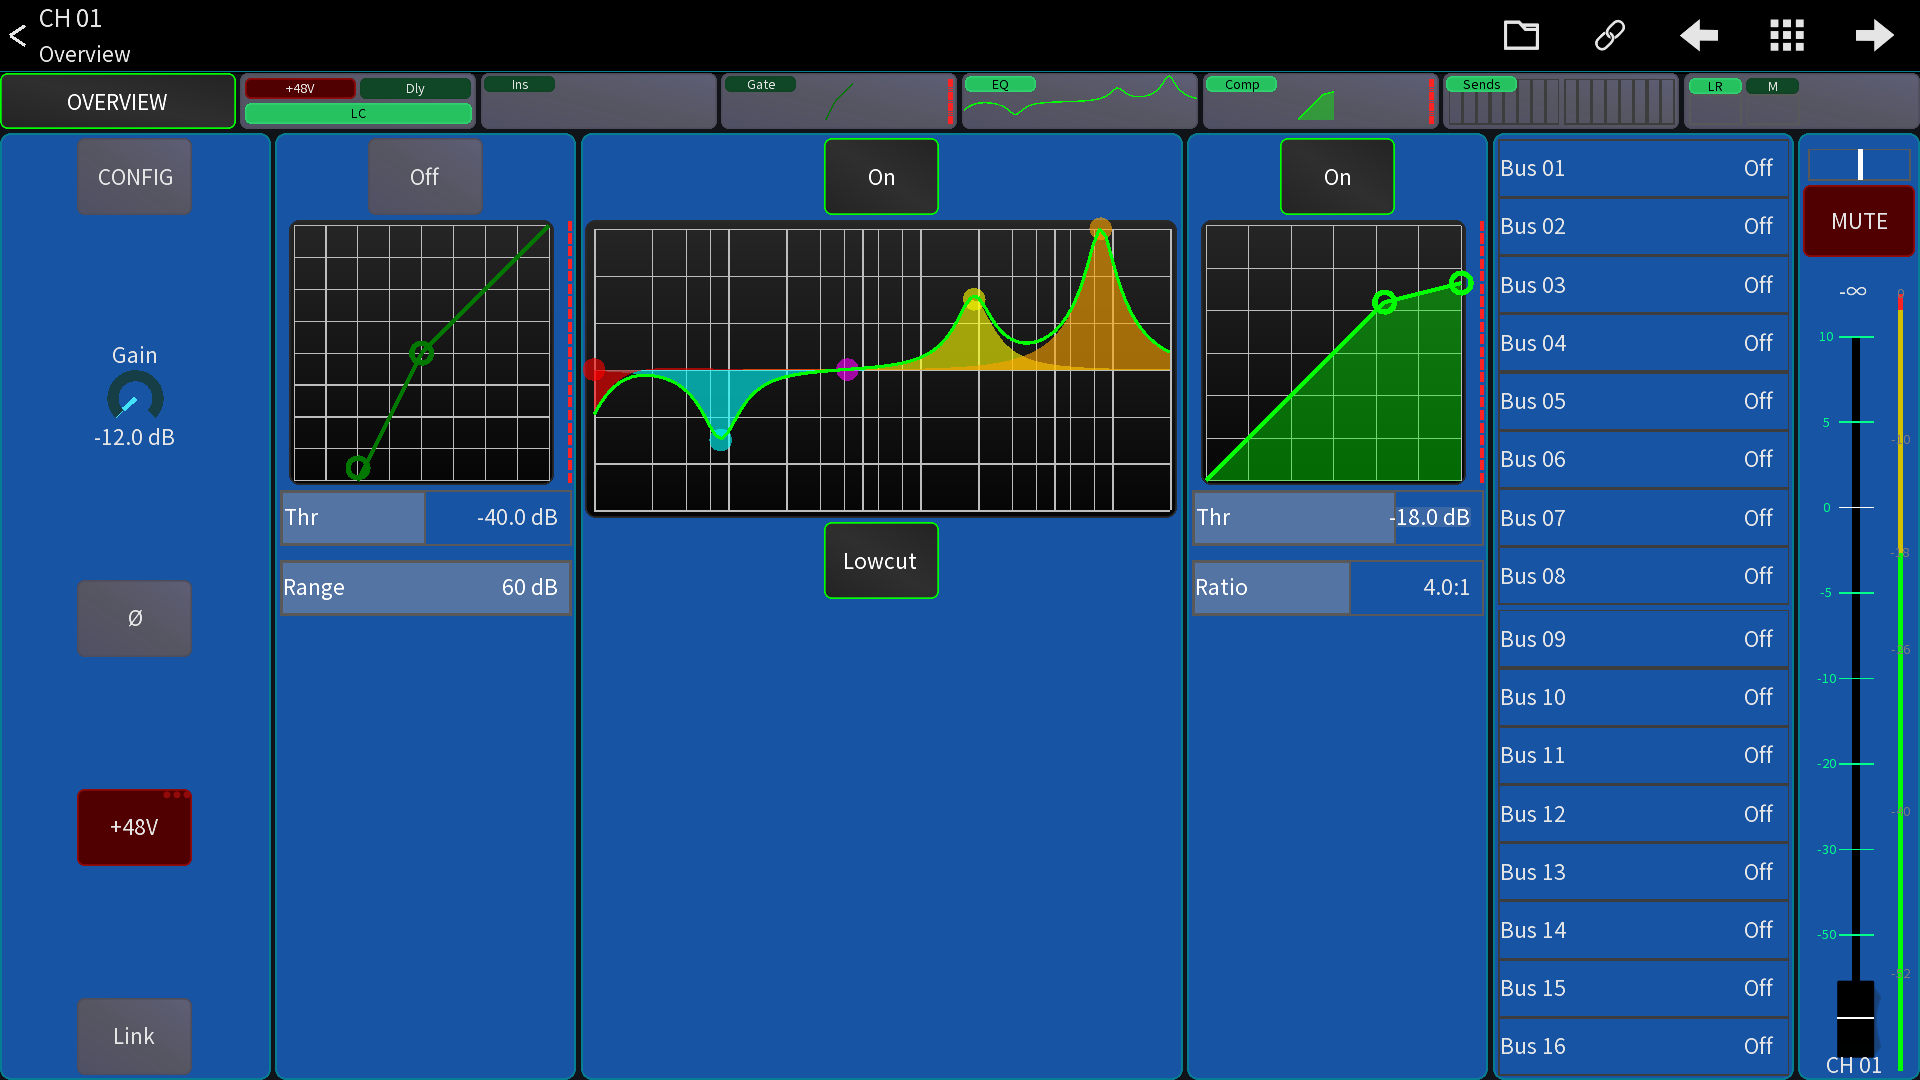Toggle the EQ On button
The image size is (1920, 1080).
(881, 177)
